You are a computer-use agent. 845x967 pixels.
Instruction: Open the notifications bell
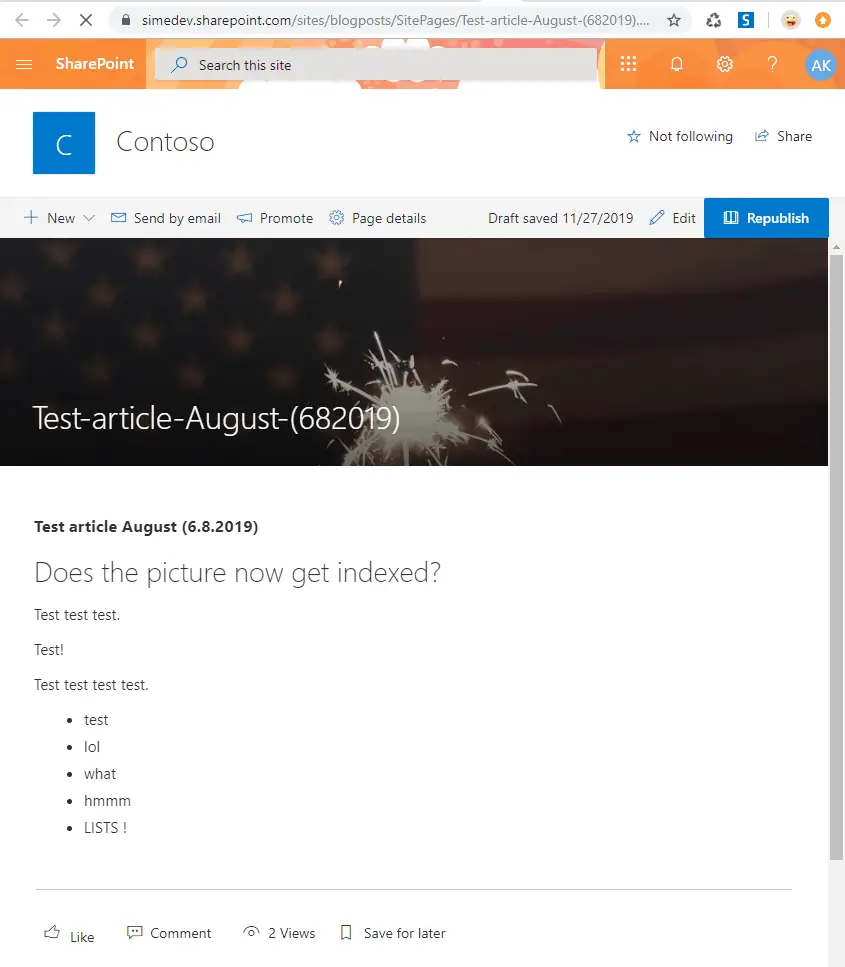pyautogui.click(x=677, y=65)
